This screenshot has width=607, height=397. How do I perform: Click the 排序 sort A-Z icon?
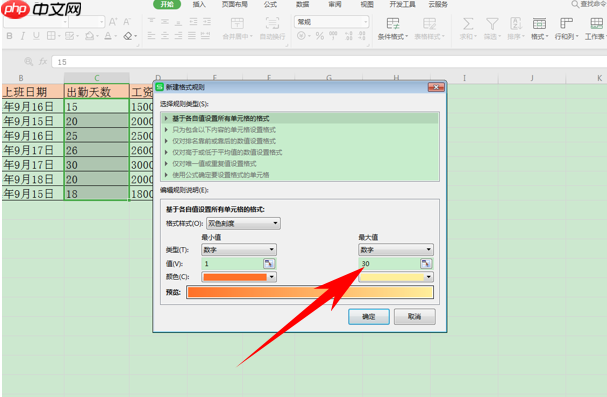(516, 24)
